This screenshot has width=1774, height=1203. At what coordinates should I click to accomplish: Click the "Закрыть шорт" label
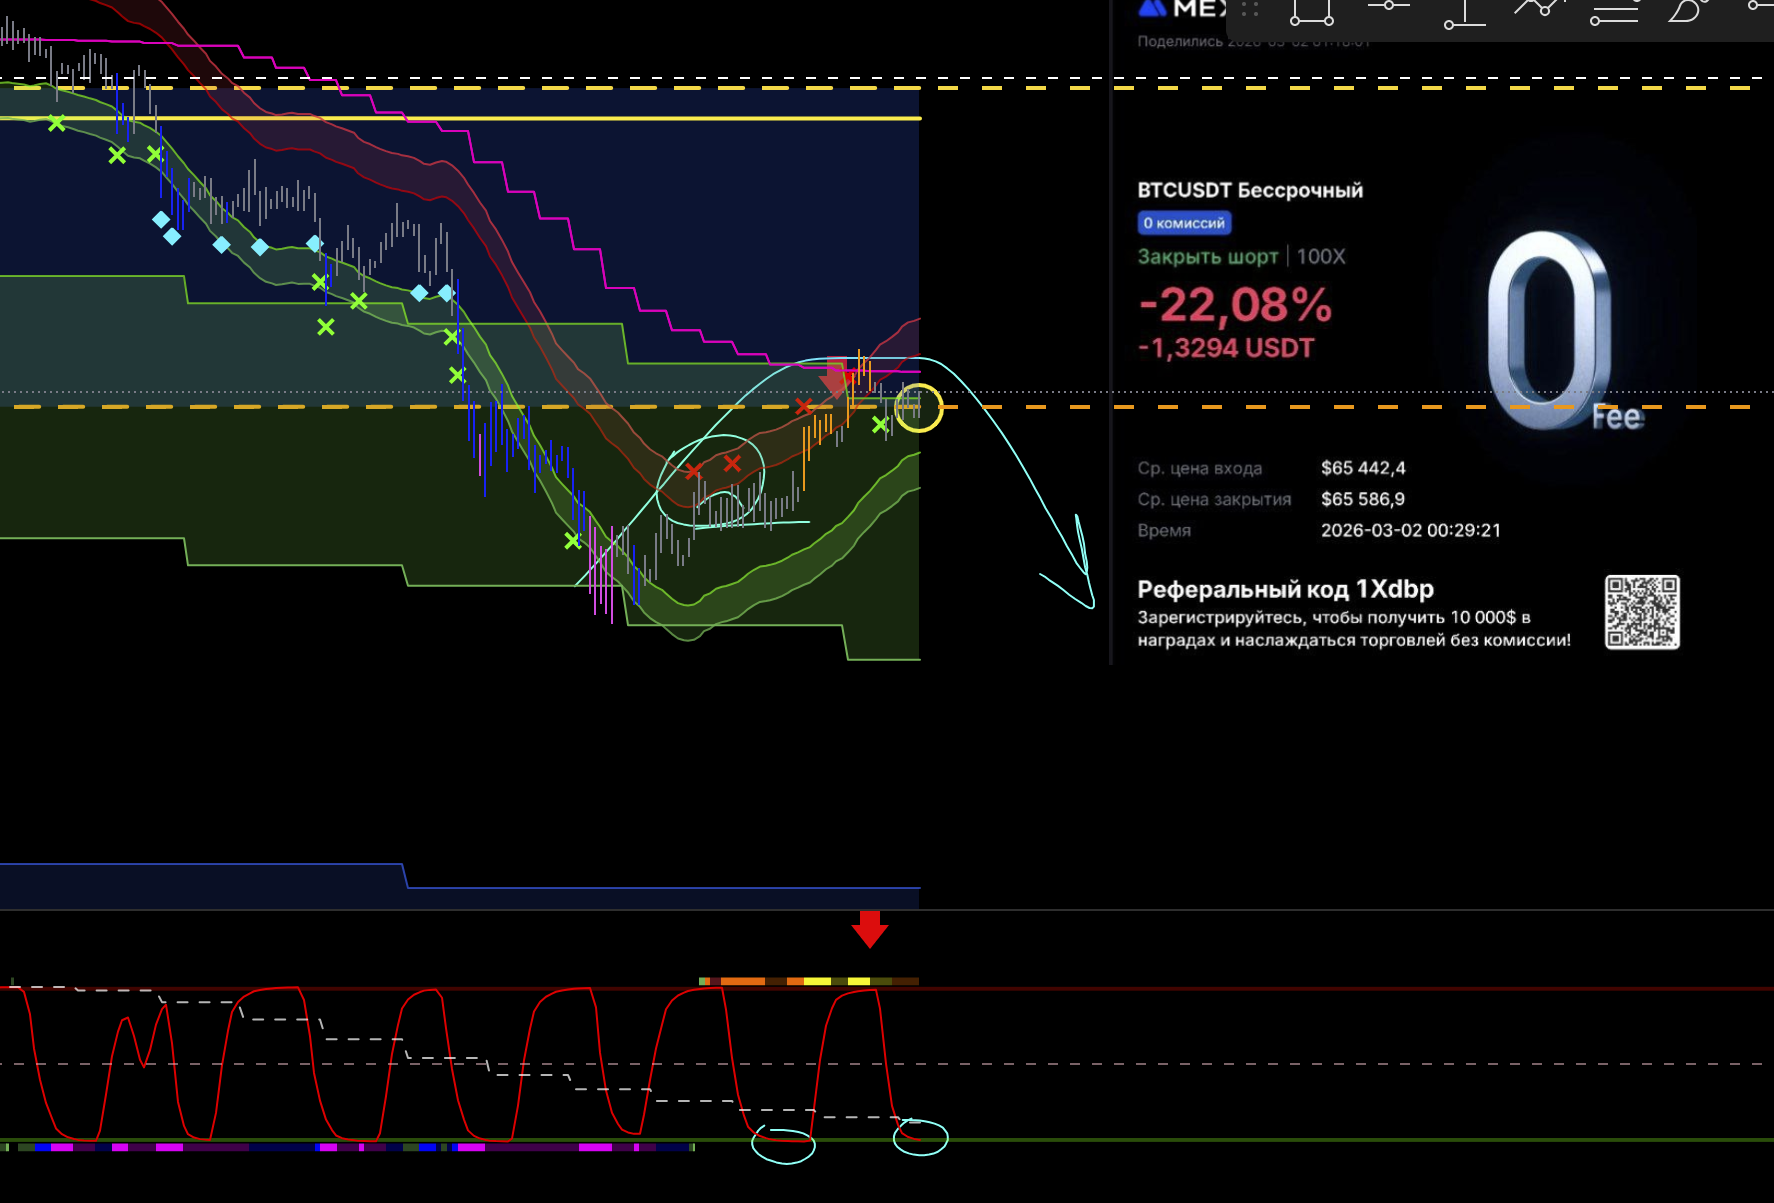tap(1207, 257)
